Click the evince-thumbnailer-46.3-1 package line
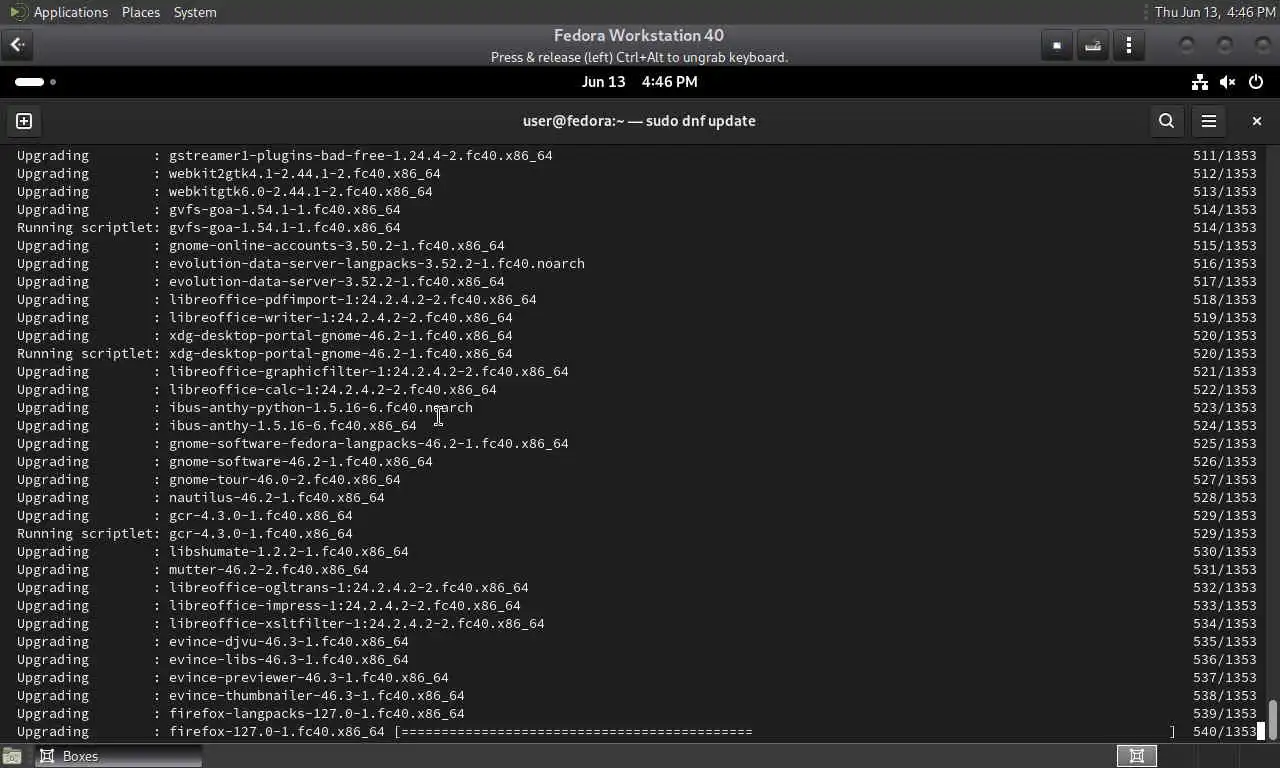1280x768 pixels. (x=241, y=696)
